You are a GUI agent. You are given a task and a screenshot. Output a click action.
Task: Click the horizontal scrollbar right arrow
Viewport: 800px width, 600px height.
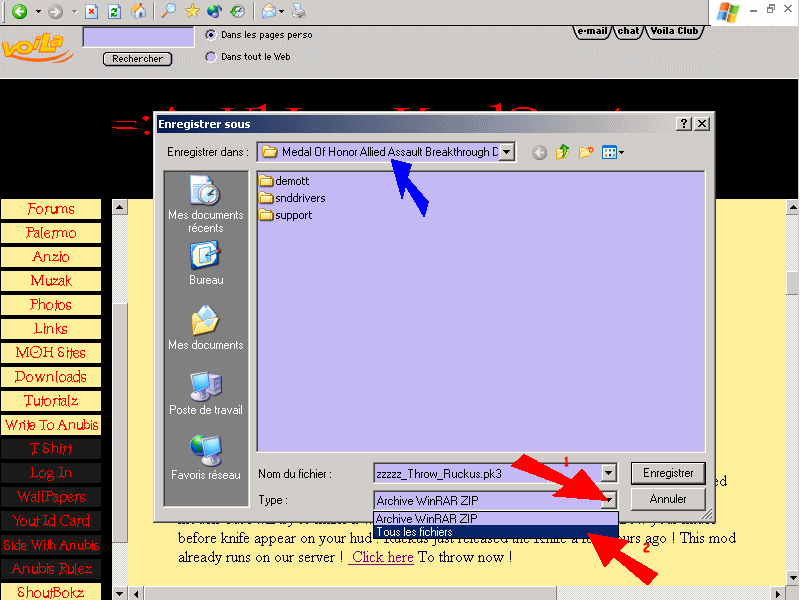pyautogui.click(x=778, y=593)
